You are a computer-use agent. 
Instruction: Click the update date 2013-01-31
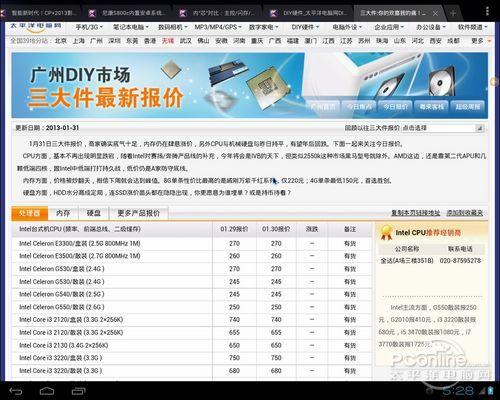62,128
